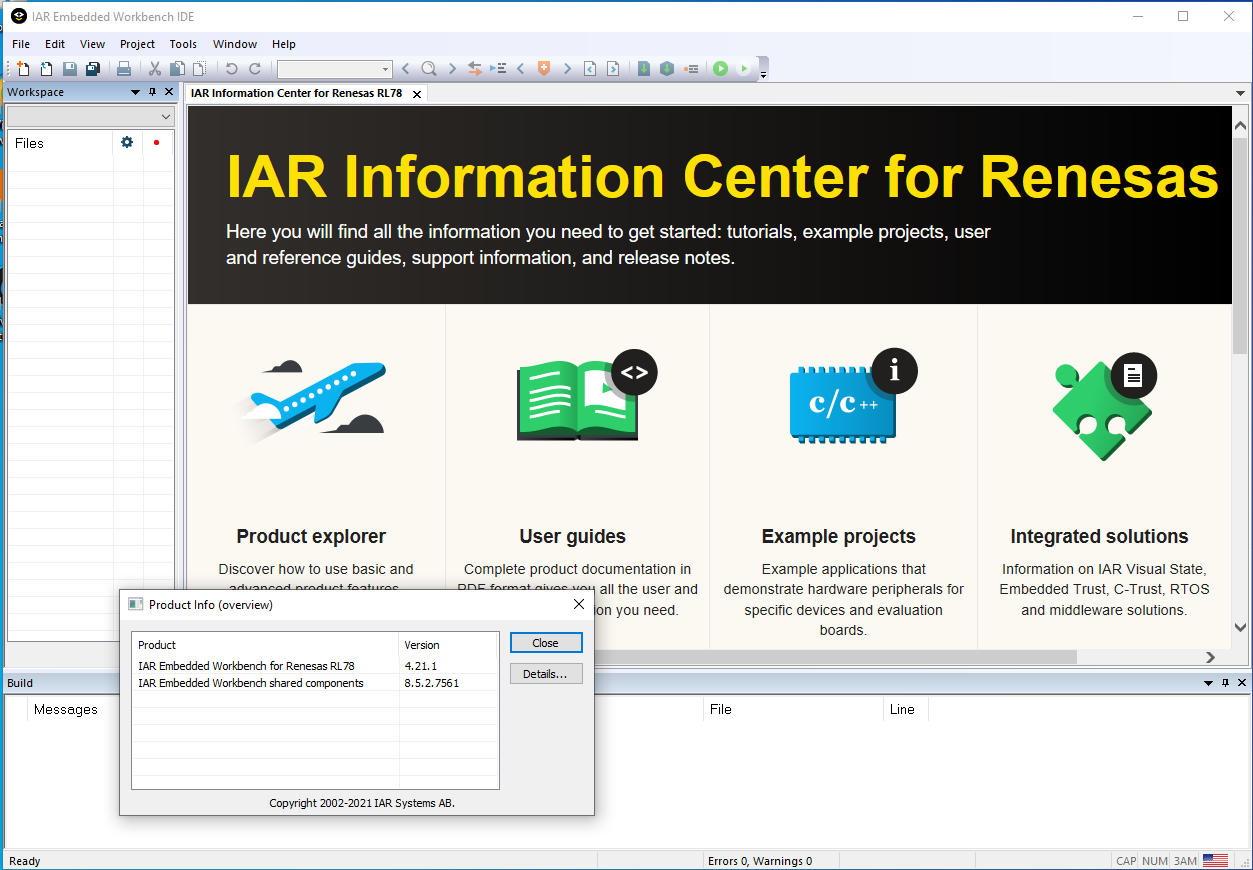Click the Replace arrows icon

pyautogui.click(x=475, y=68)
